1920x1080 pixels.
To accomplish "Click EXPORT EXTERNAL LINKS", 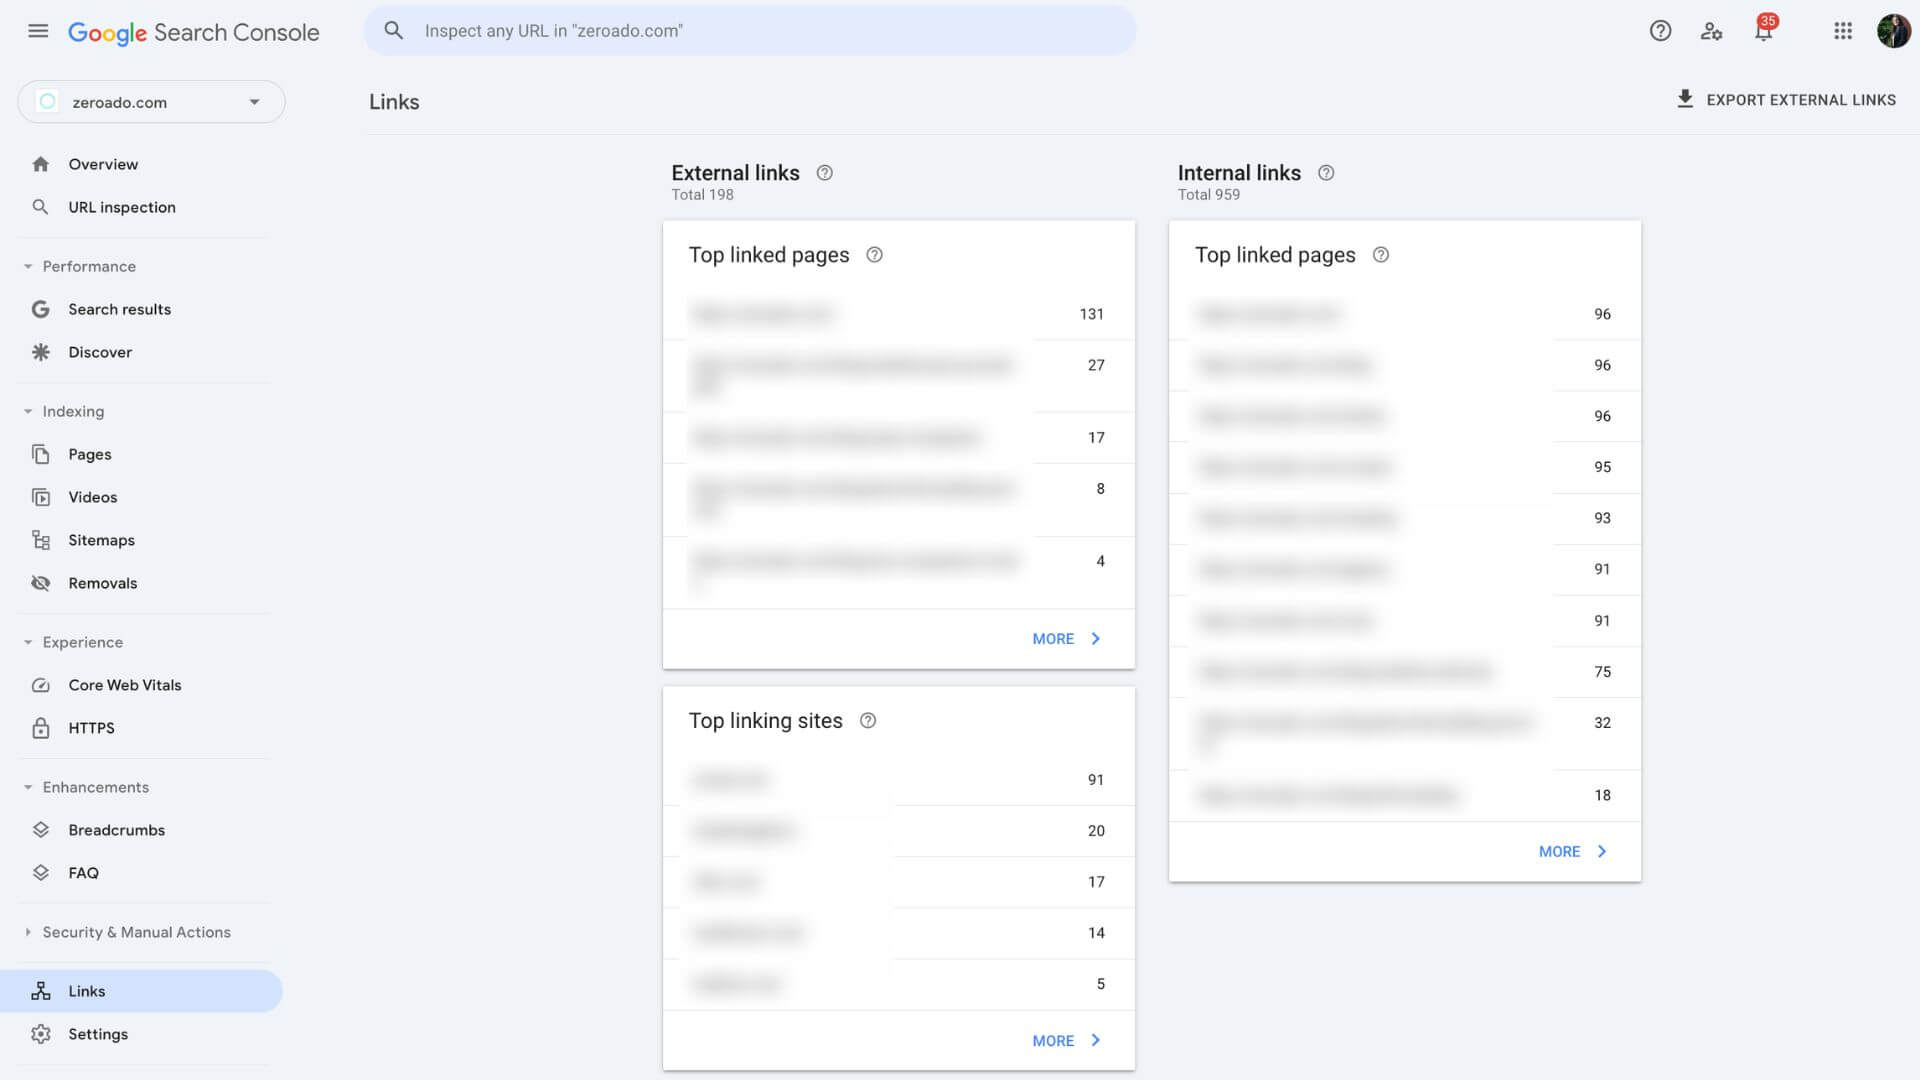I will (1786, 99).
